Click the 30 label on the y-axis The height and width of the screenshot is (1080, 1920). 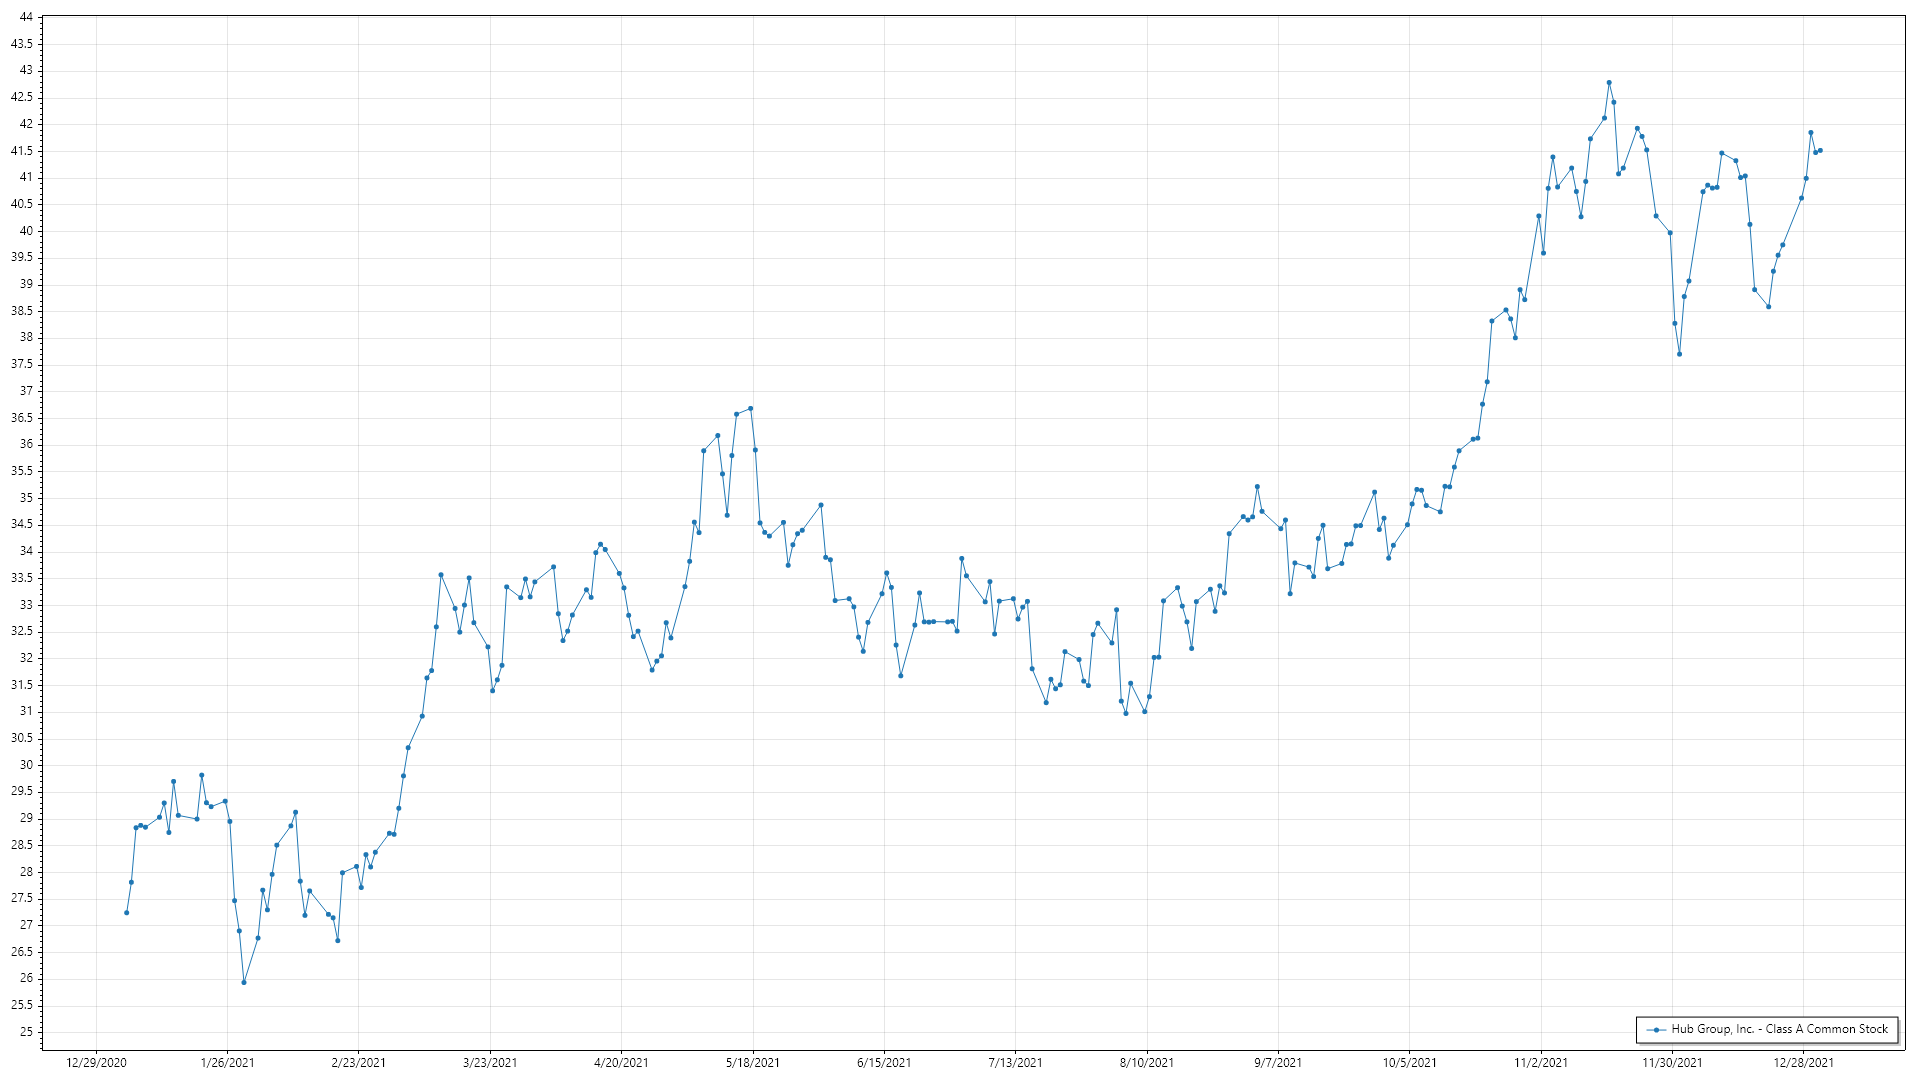point(25,765)
